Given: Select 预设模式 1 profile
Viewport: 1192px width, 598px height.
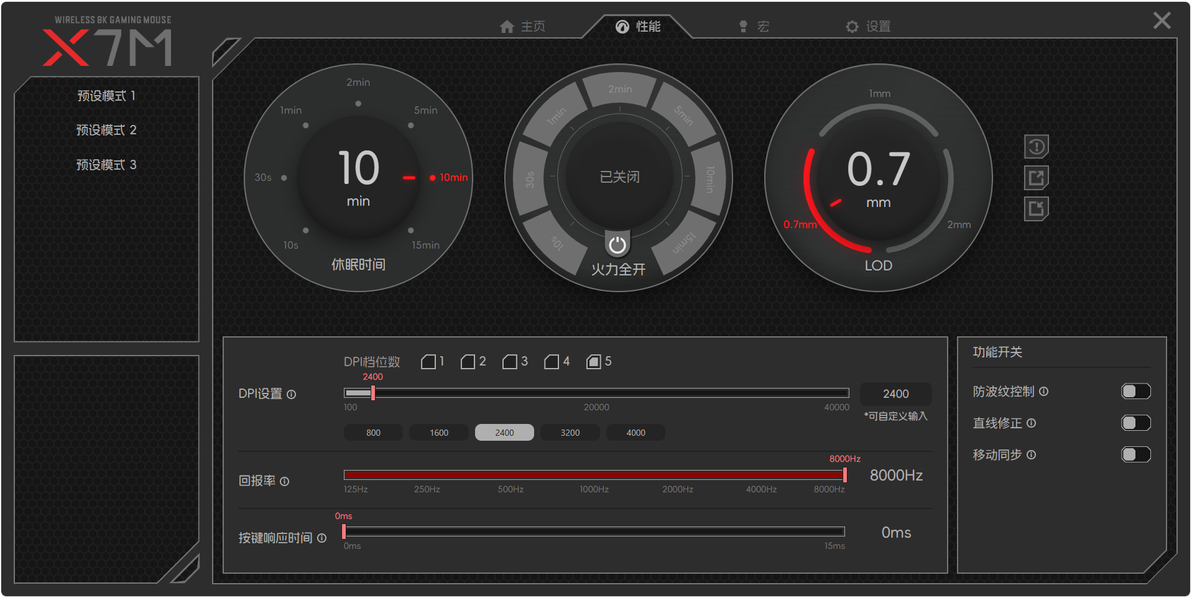Looking at the screenshot, I should [x=106, y=97].
